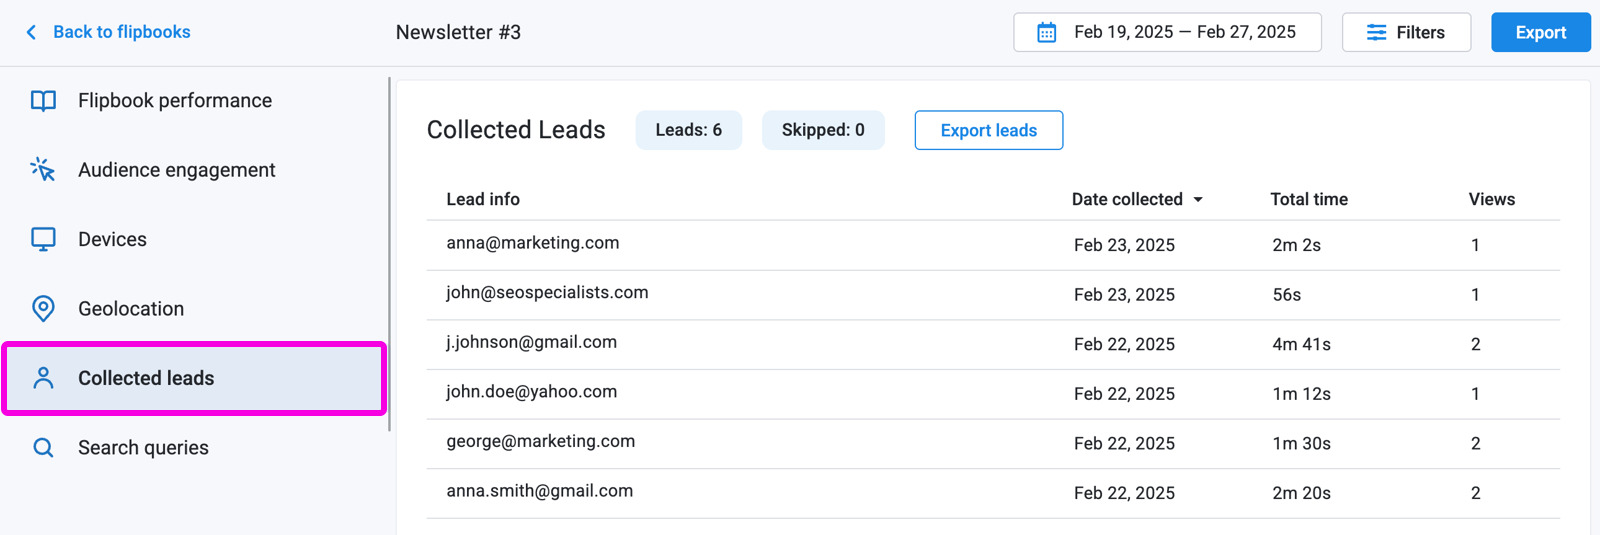Click the Devices monitor icon
The height and width of the screenshot is (535, 1600).
43,240
